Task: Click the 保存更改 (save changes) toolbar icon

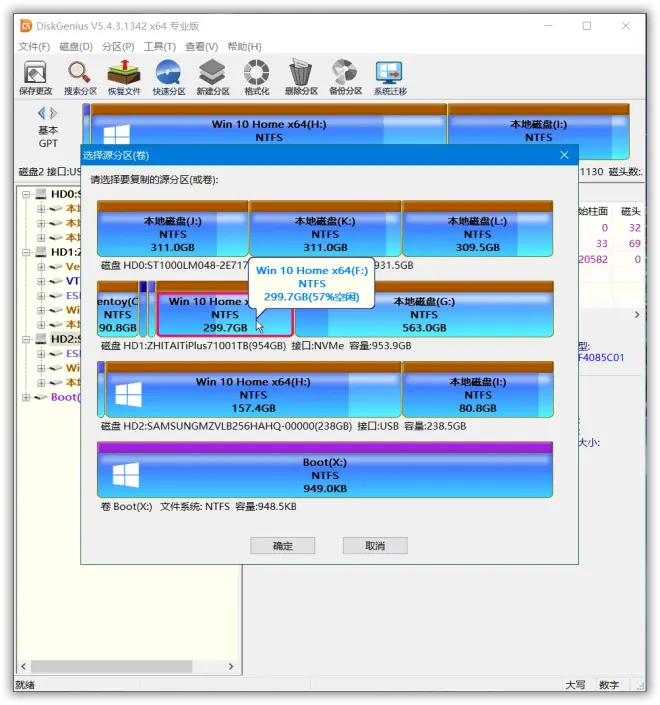Action: (36, 78)
